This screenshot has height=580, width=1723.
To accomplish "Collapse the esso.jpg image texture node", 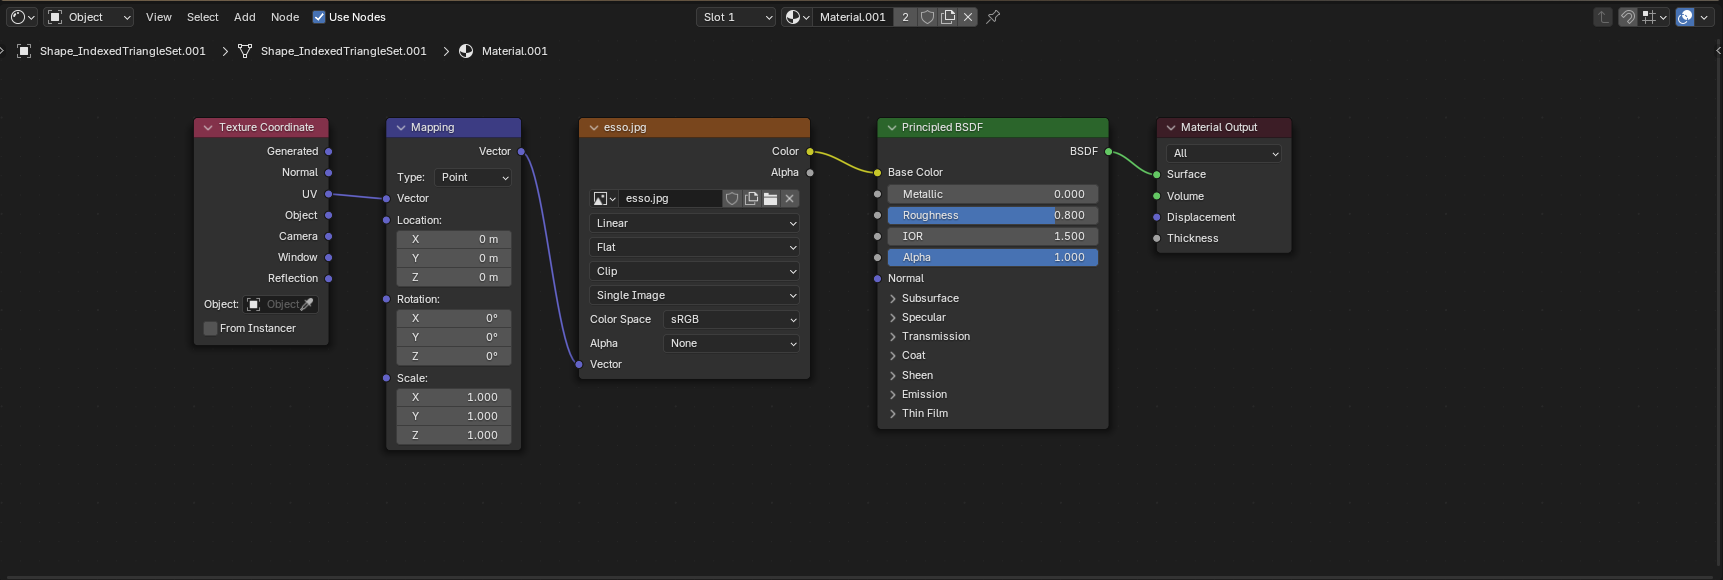I will click(x=594, y=128).
